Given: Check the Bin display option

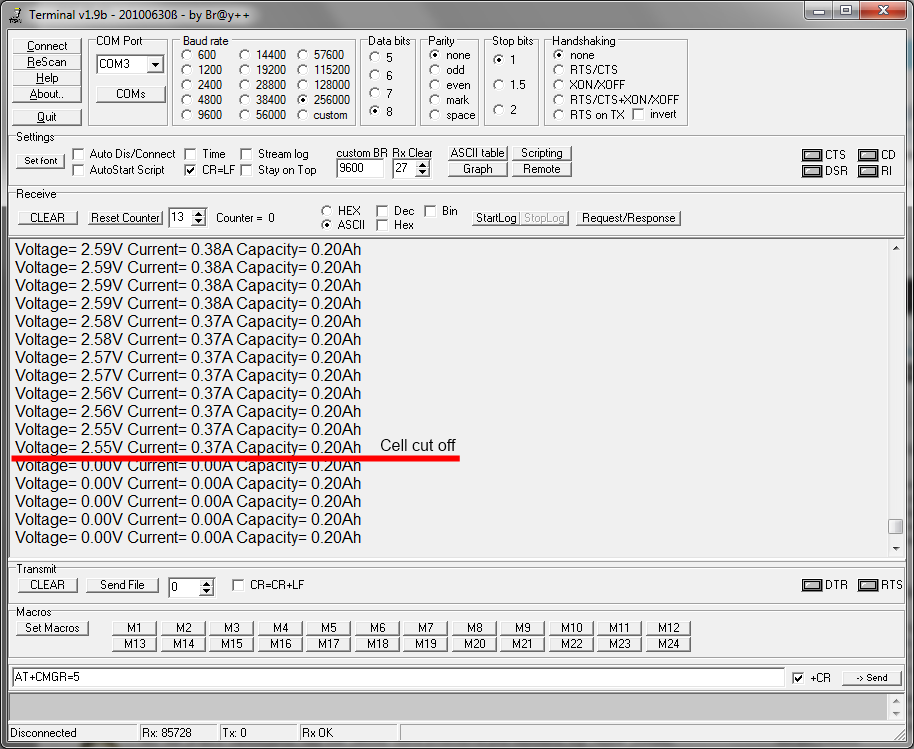Looking at the screenshot, I should [430, 211].
